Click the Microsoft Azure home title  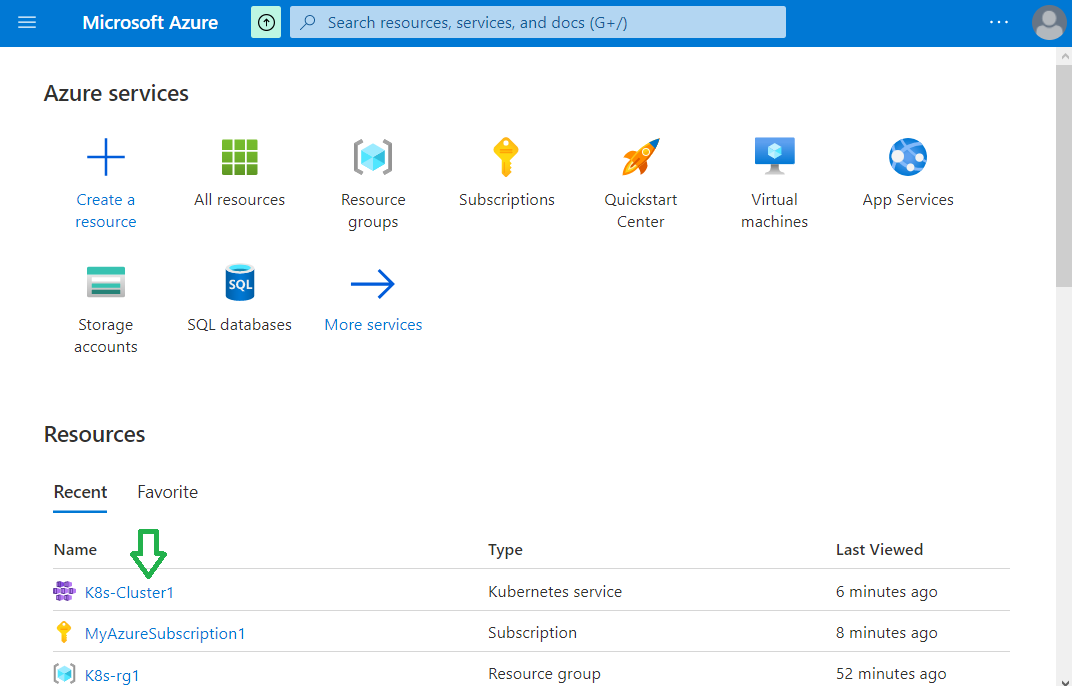(x=150, y=23)
